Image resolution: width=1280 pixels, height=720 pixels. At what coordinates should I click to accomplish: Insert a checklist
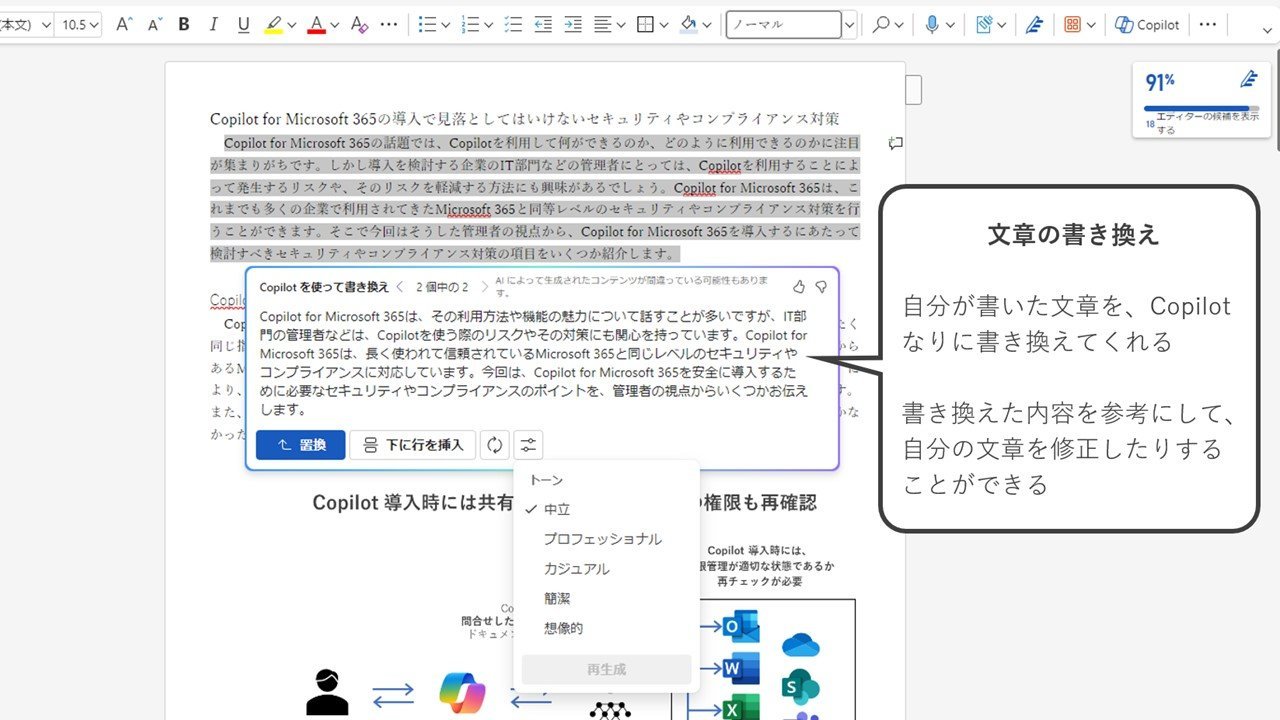(514, 24)
